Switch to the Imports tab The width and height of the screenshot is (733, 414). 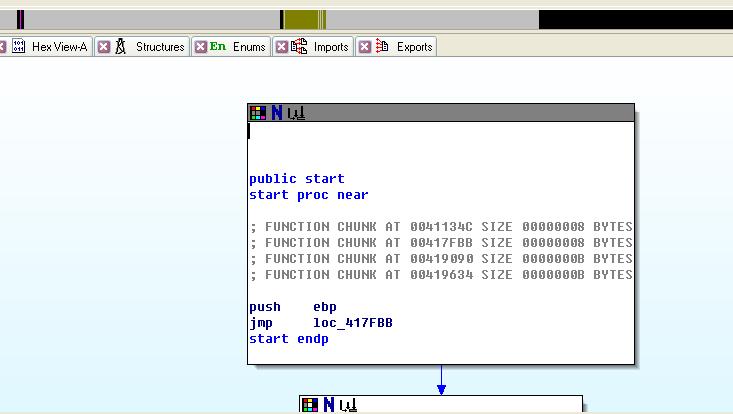click(x=313, y=47)
